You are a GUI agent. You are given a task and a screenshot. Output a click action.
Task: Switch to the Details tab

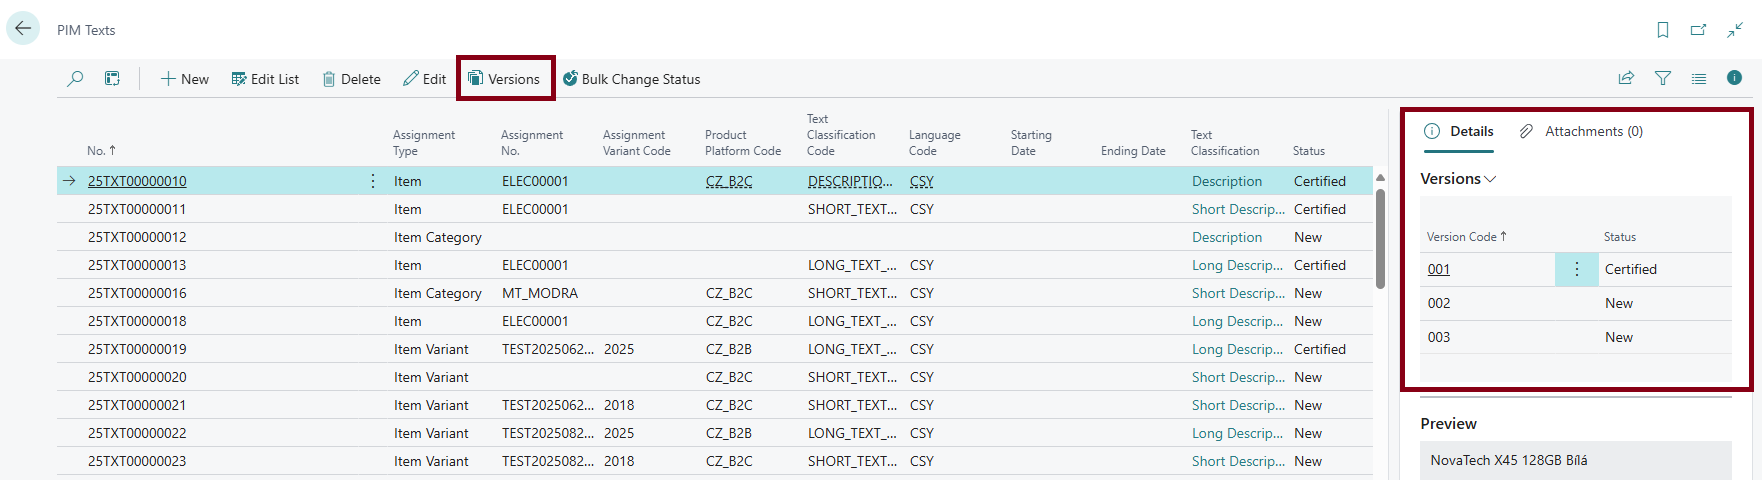[1459, 131]
